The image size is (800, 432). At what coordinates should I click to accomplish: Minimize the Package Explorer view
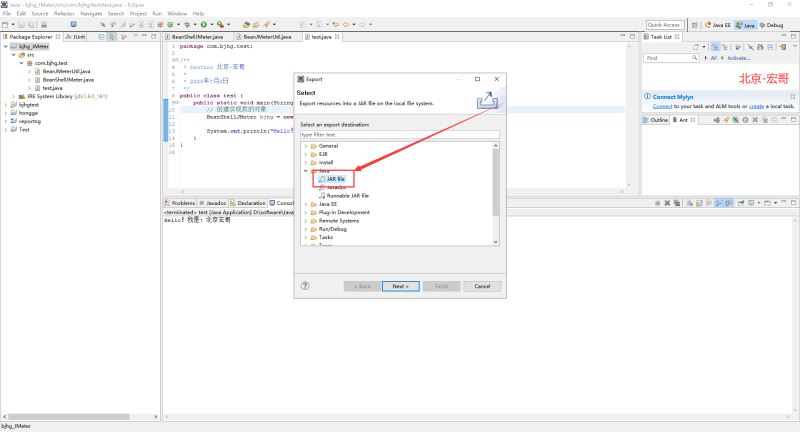[x=144, y=36]
